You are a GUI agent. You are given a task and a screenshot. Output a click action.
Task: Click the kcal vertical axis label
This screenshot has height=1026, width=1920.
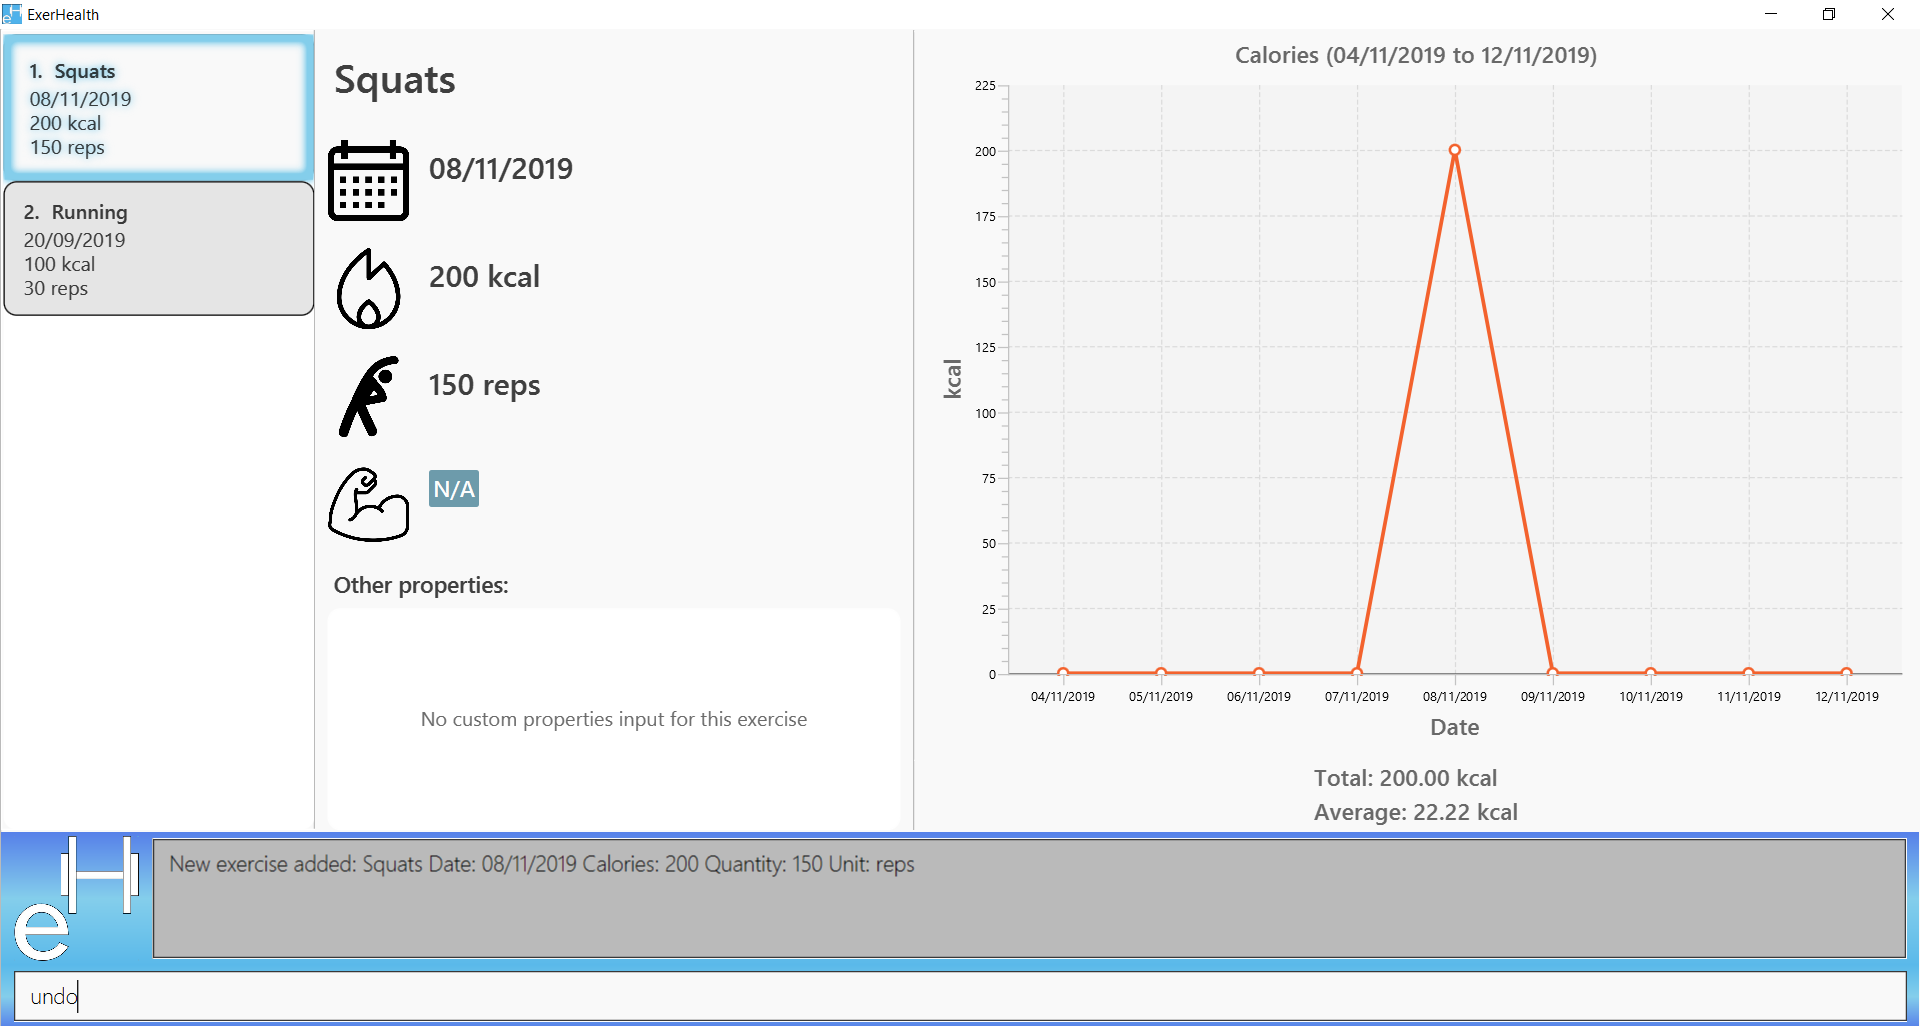pyautogui.click(x=952, y=379)
